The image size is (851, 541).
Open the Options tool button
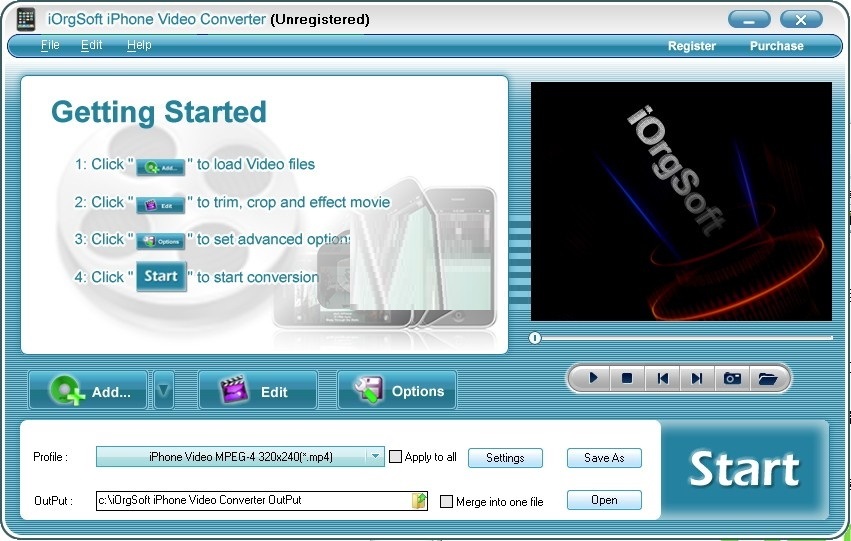click(x=397, y=390)
